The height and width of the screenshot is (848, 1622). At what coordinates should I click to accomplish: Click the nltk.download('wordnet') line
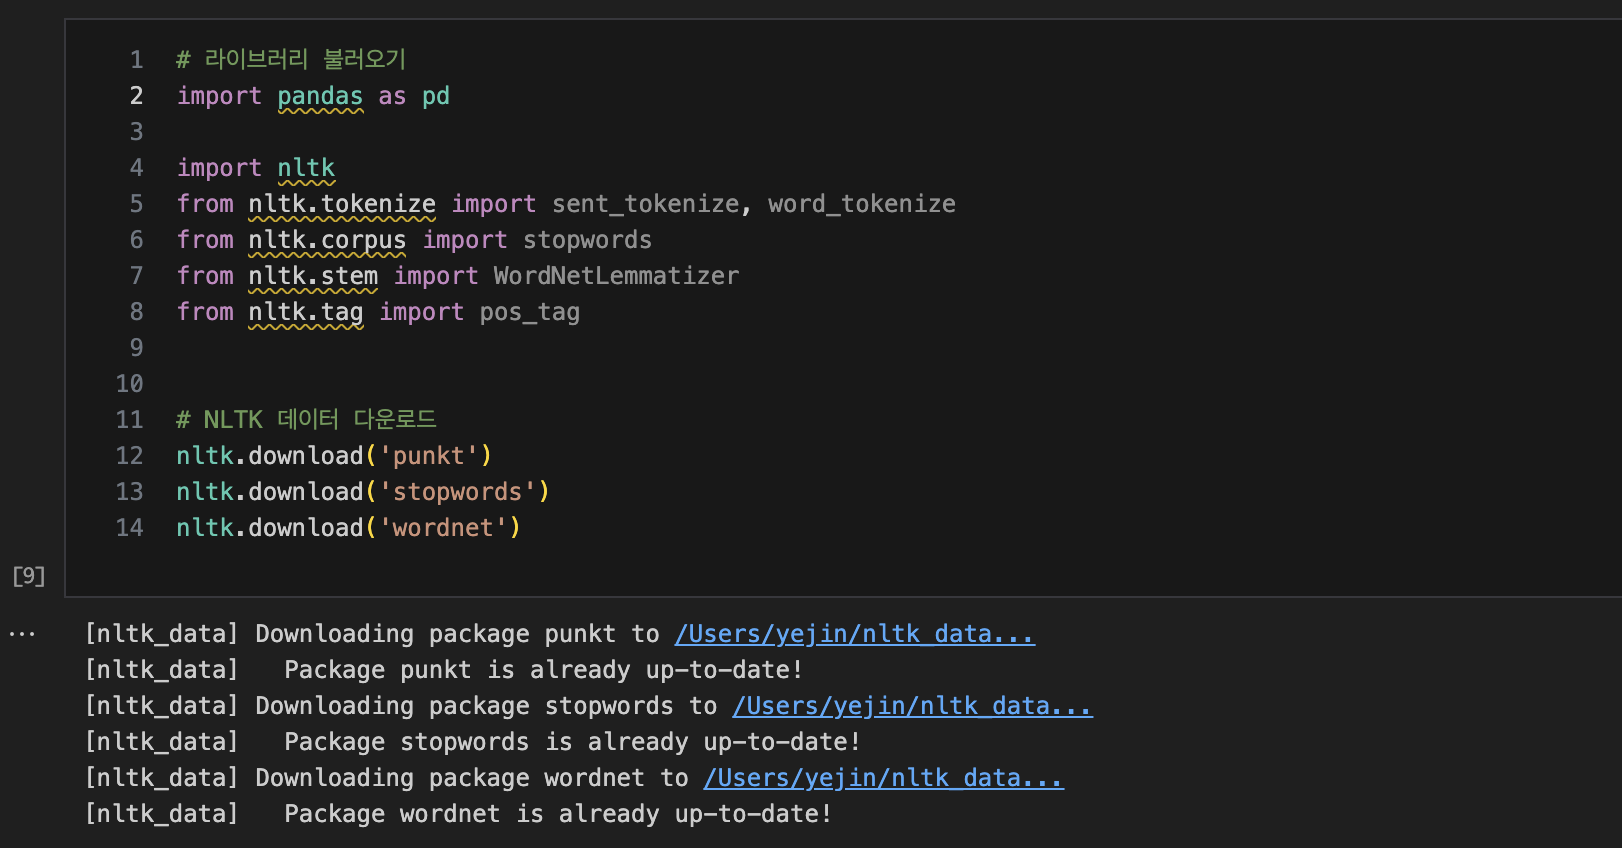pyautogui.click(x=349, y=528)
